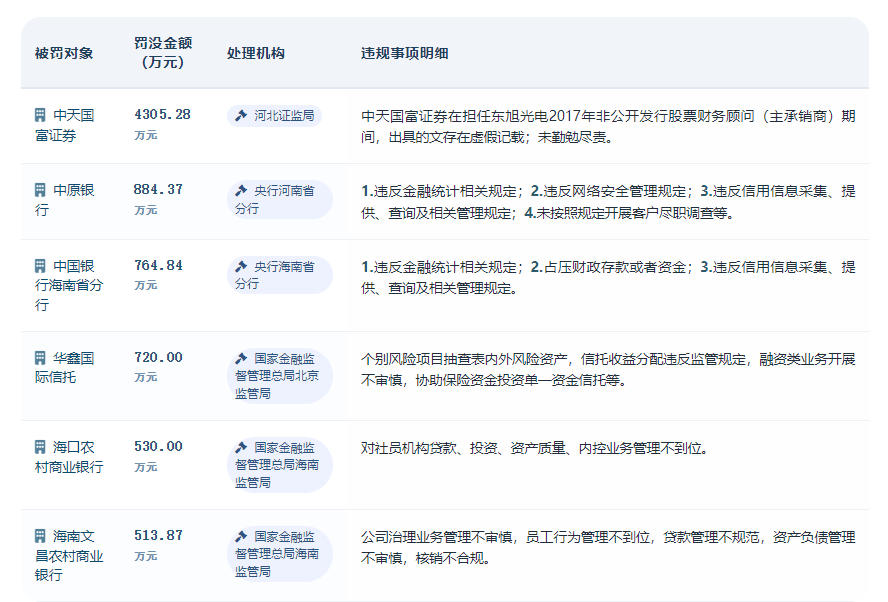
Task: Click building icon beside 中天国富证券
Action: 40,115
